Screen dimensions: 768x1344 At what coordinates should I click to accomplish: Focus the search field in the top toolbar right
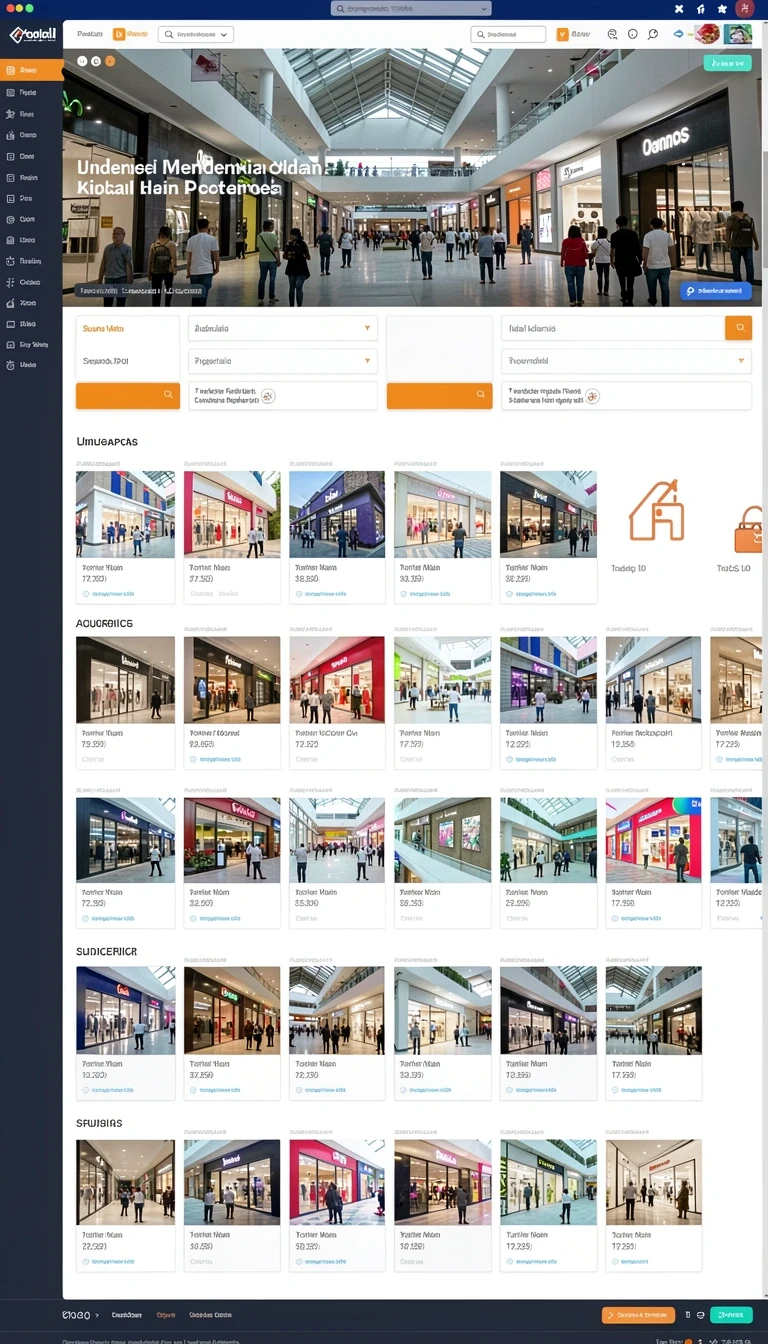click(508, 34)
